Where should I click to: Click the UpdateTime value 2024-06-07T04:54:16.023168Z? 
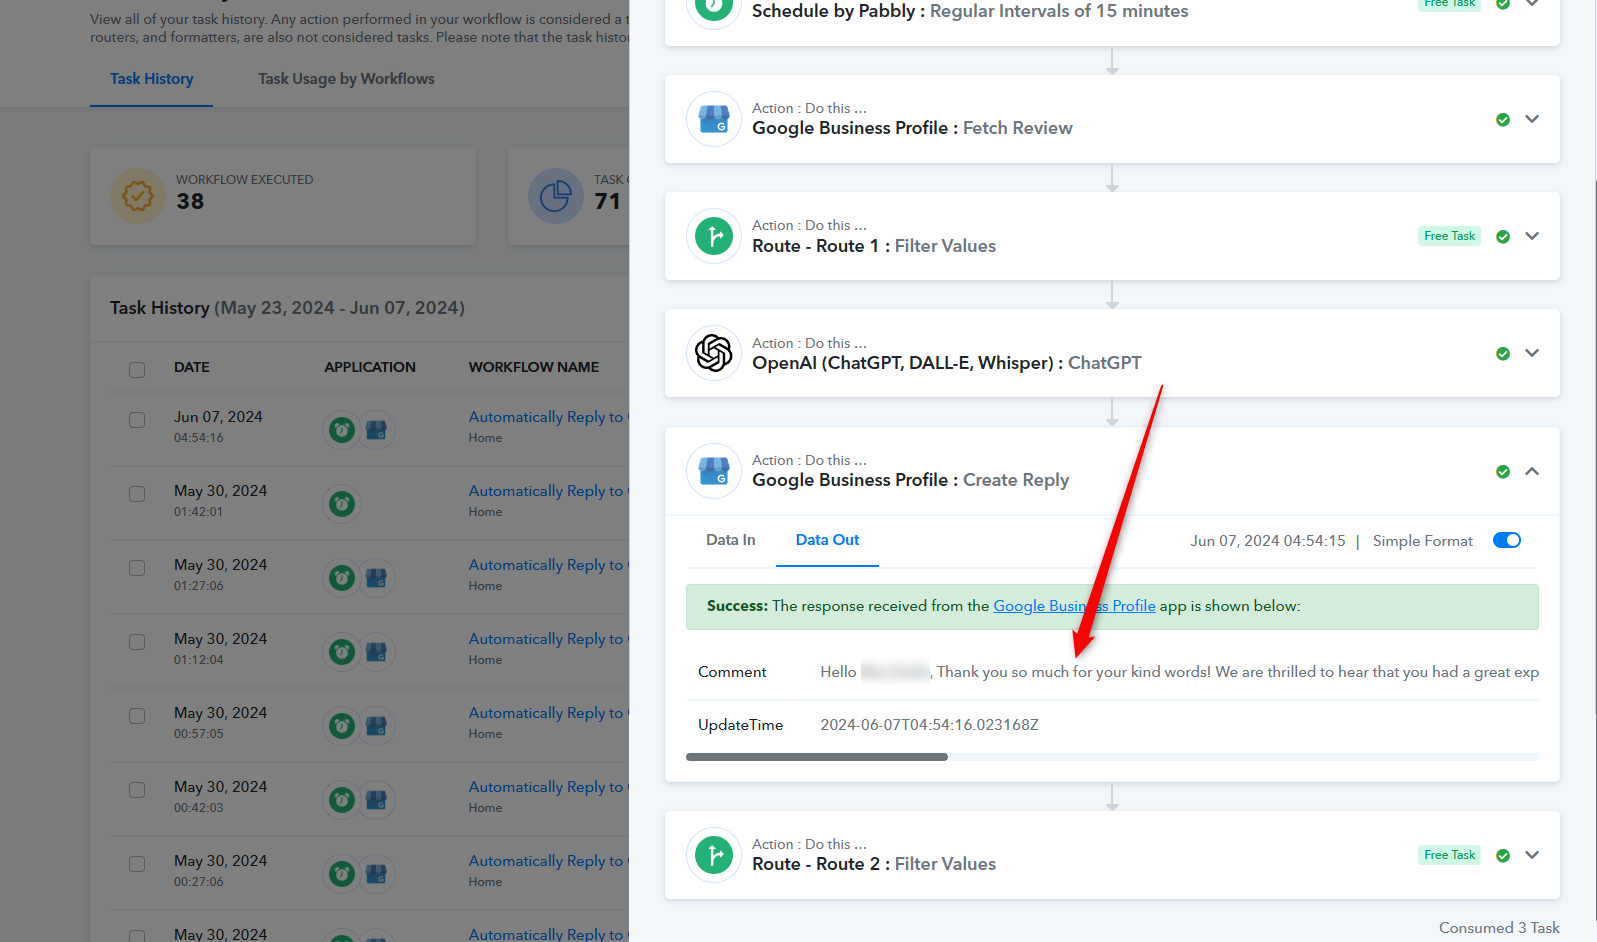tap(929, 725)
